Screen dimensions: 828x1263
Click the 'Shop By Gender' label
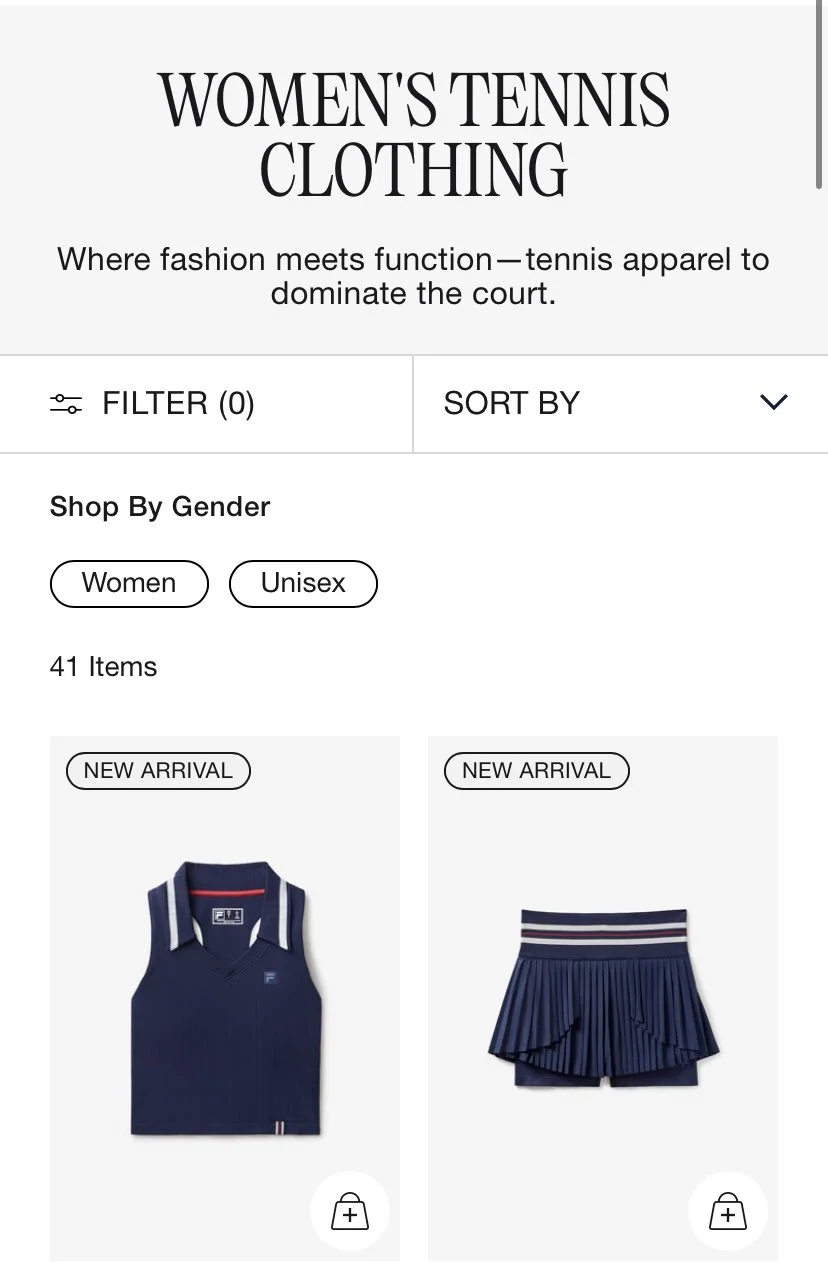click(160, 507)
